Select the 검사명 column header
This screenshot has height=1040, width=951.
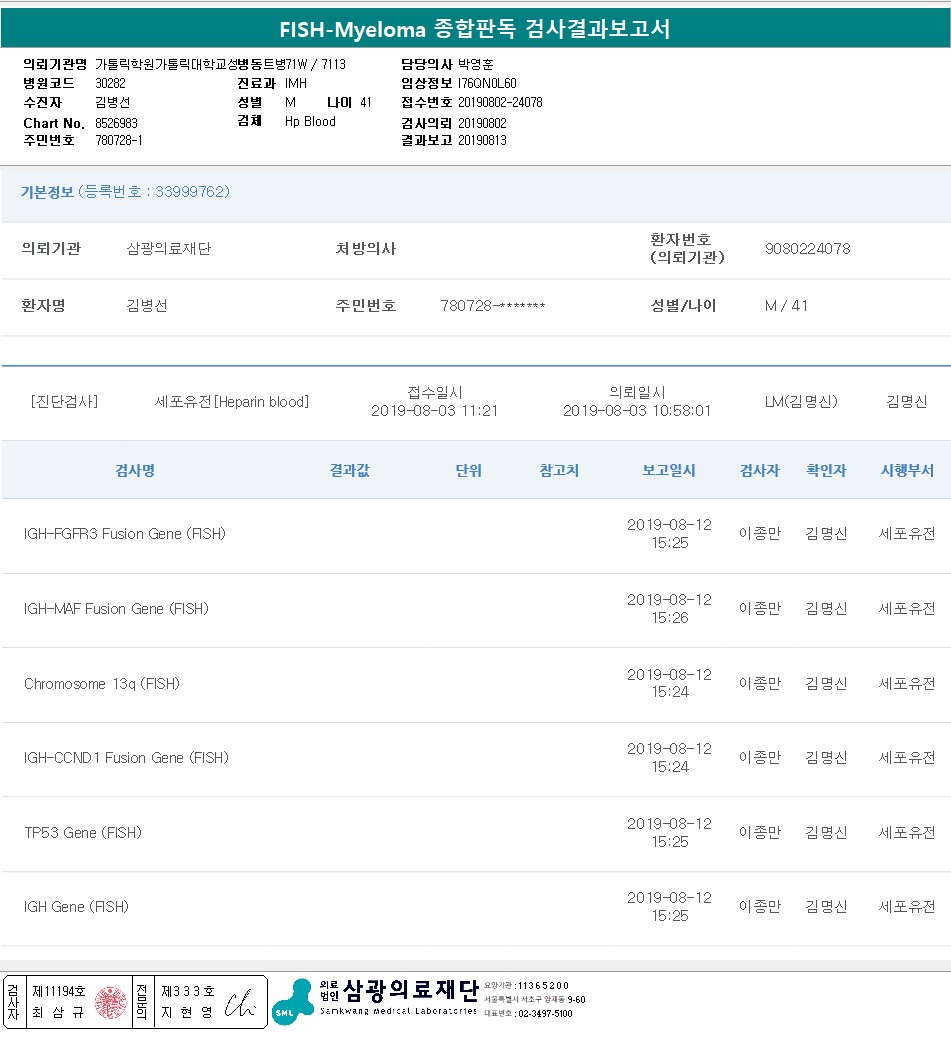pyautogui.click(x=135, y=470)
